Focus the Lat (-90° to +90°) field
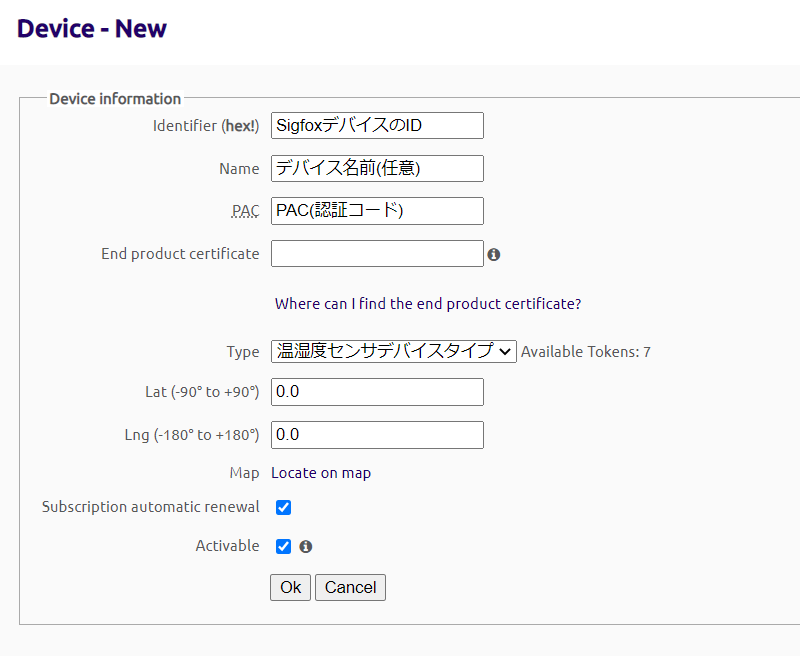The height and width of the screenshot is (656, 800). point(377,392)
